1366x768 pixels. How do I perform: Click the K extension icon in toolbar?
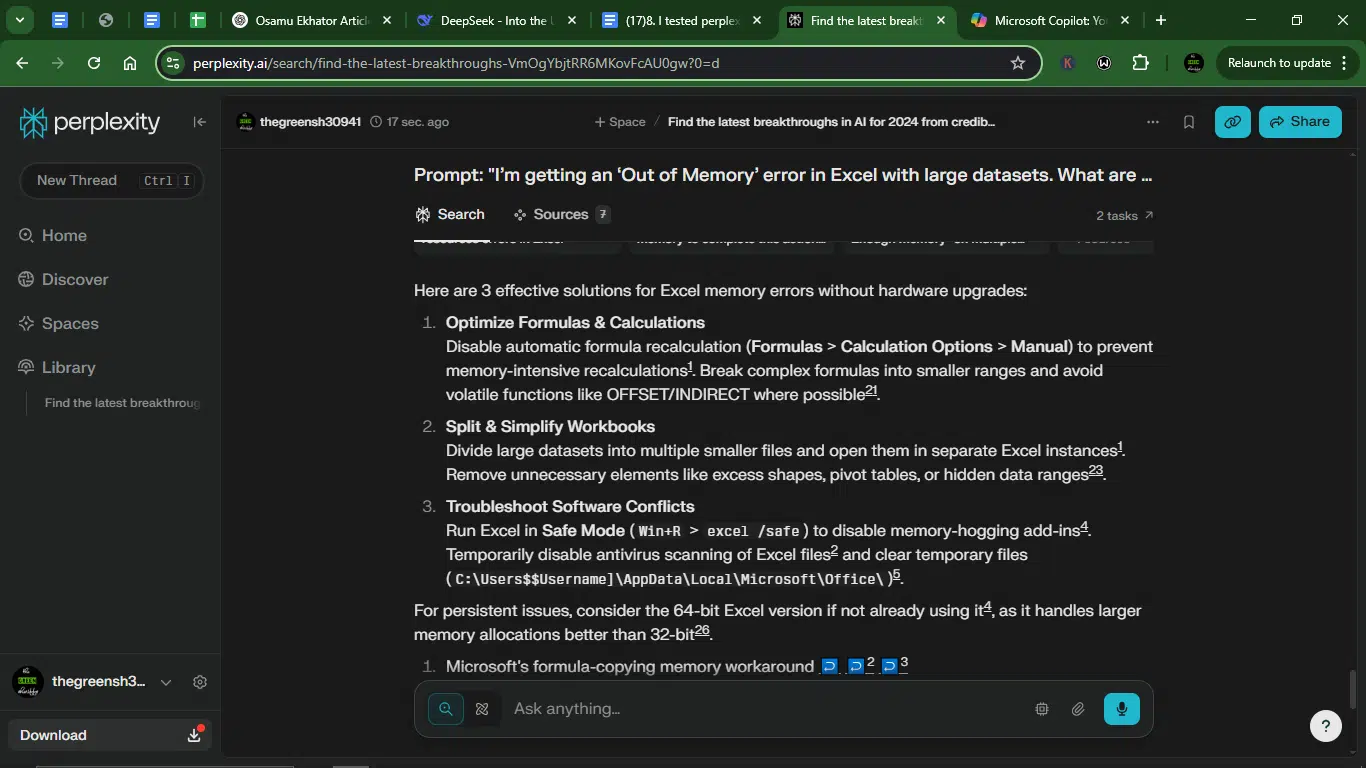tap(1068, 63)
